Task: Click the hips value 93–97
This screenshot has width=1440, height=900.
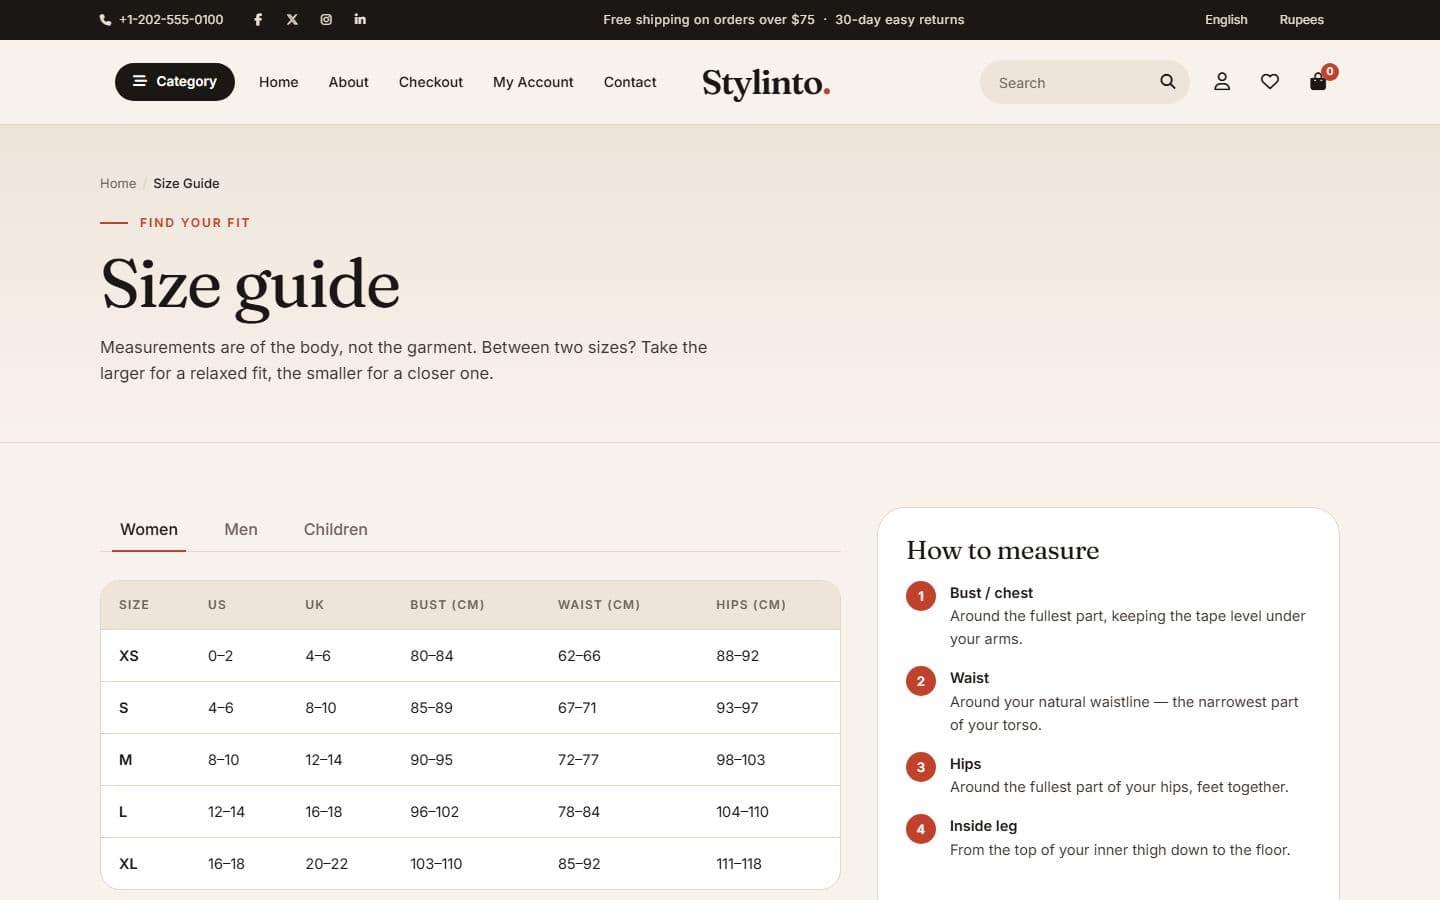Action: (737, 708)
